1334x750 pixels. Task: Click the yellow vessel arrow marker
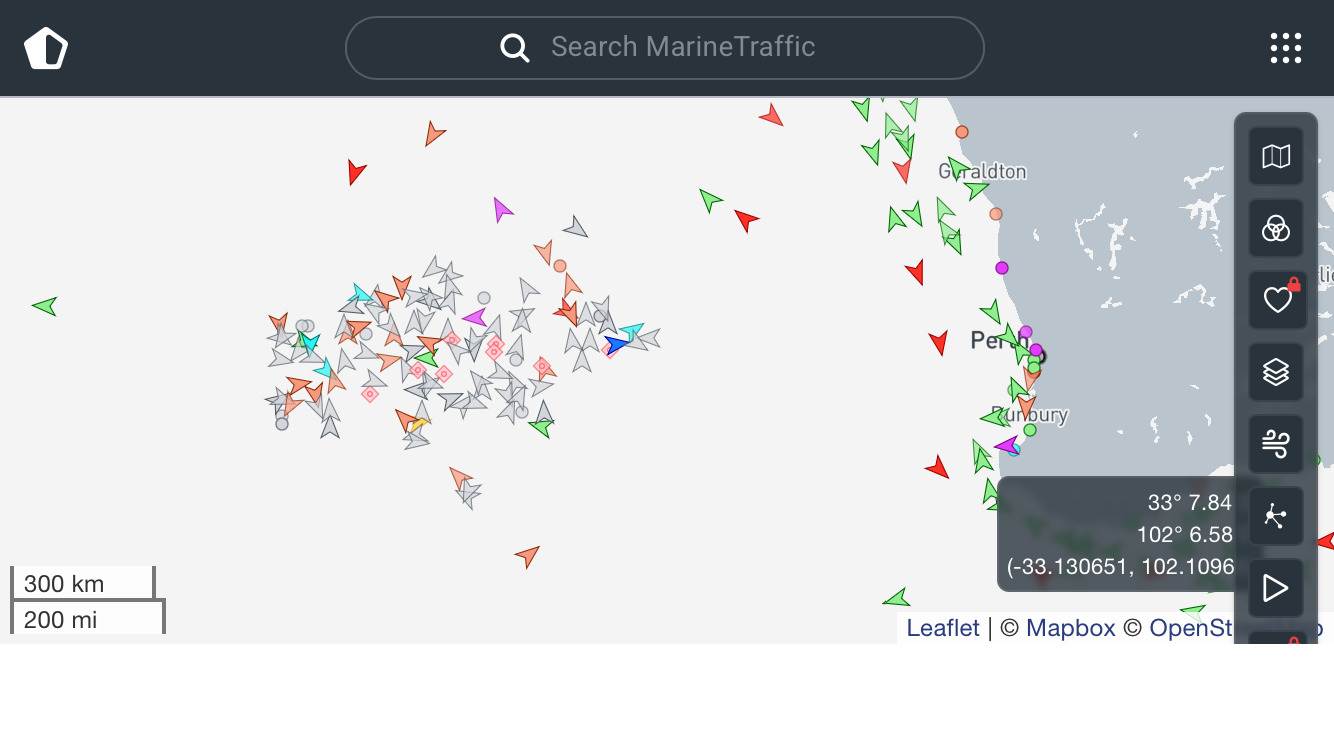[419, 426]
